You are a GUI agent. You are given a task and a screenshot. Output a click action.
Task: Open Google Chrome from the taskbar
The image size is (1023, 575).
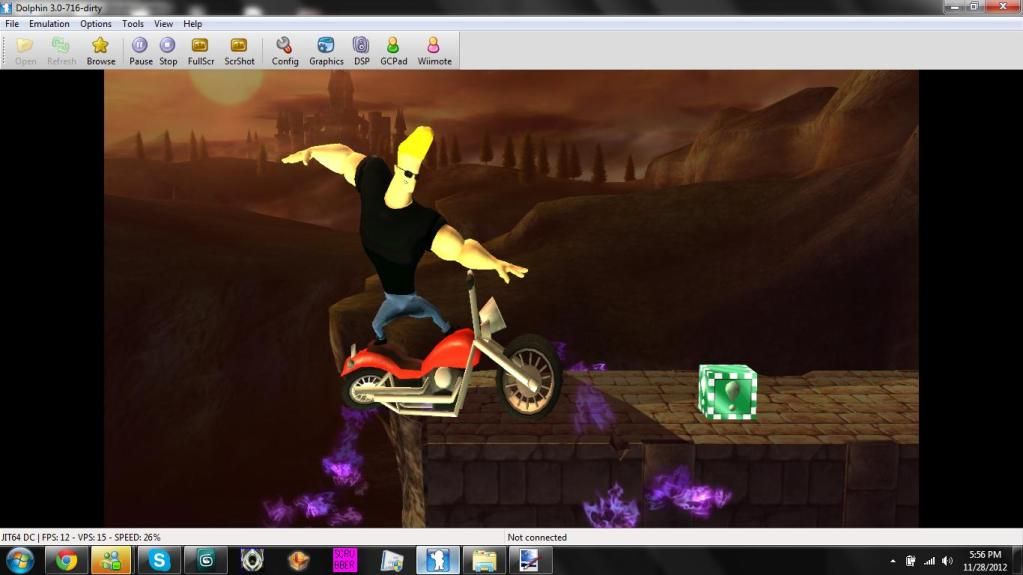[66, 561]
